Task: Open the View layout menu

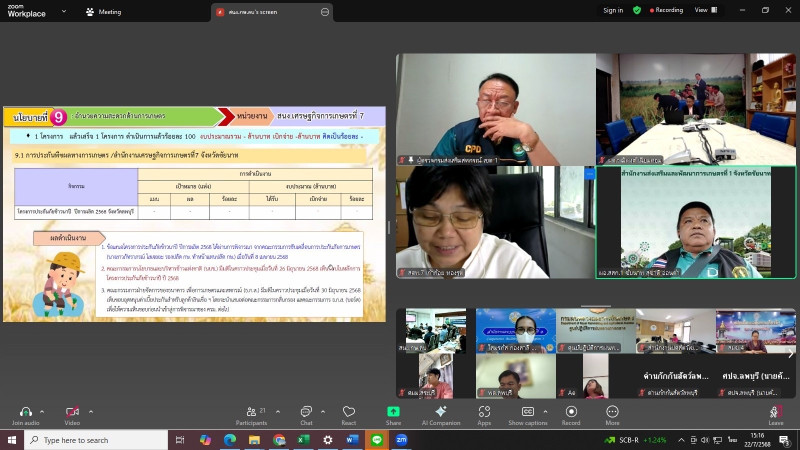Action: click(x=705, y=10)
